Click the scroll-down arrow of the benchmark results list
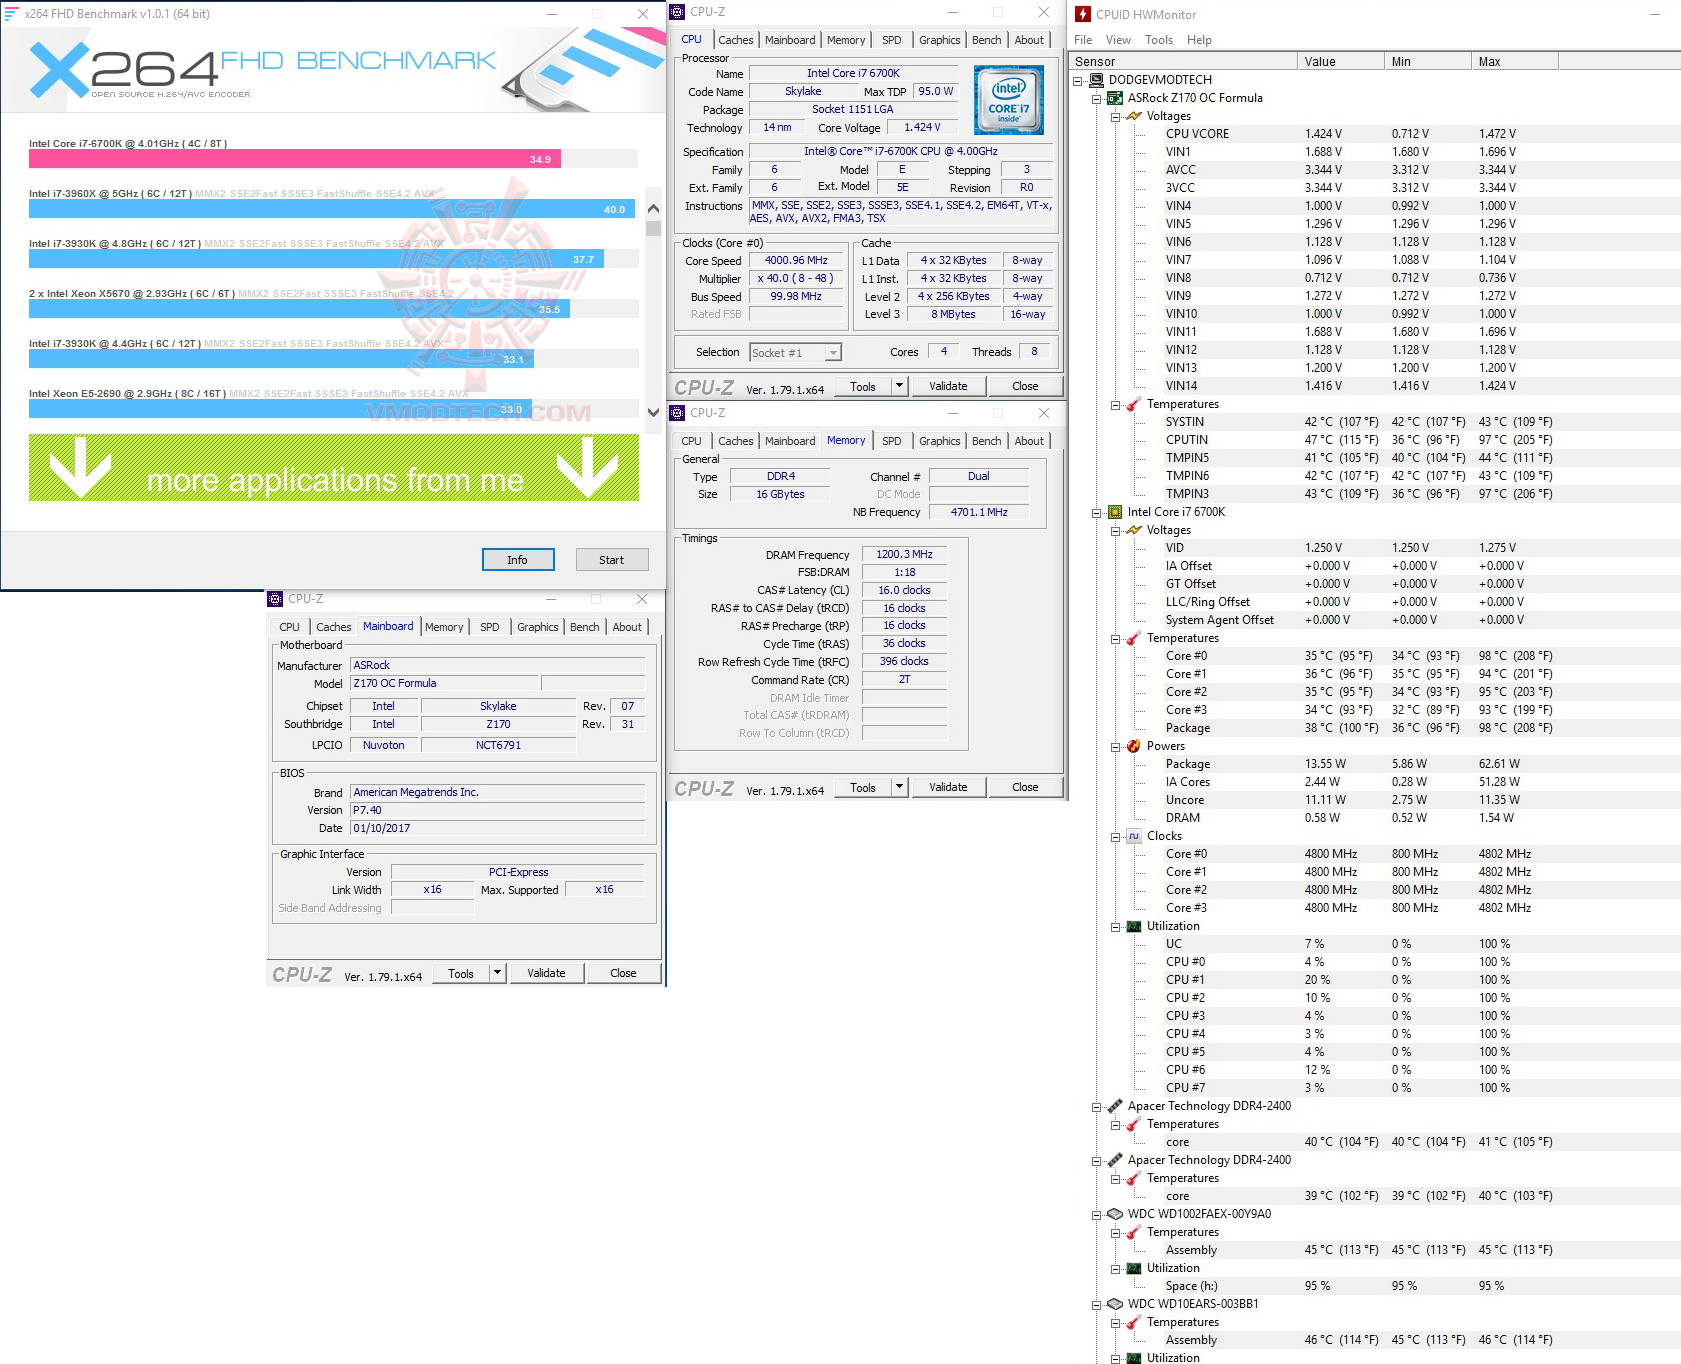The width and height of the screenshot is (1681, 1364). 654,412
